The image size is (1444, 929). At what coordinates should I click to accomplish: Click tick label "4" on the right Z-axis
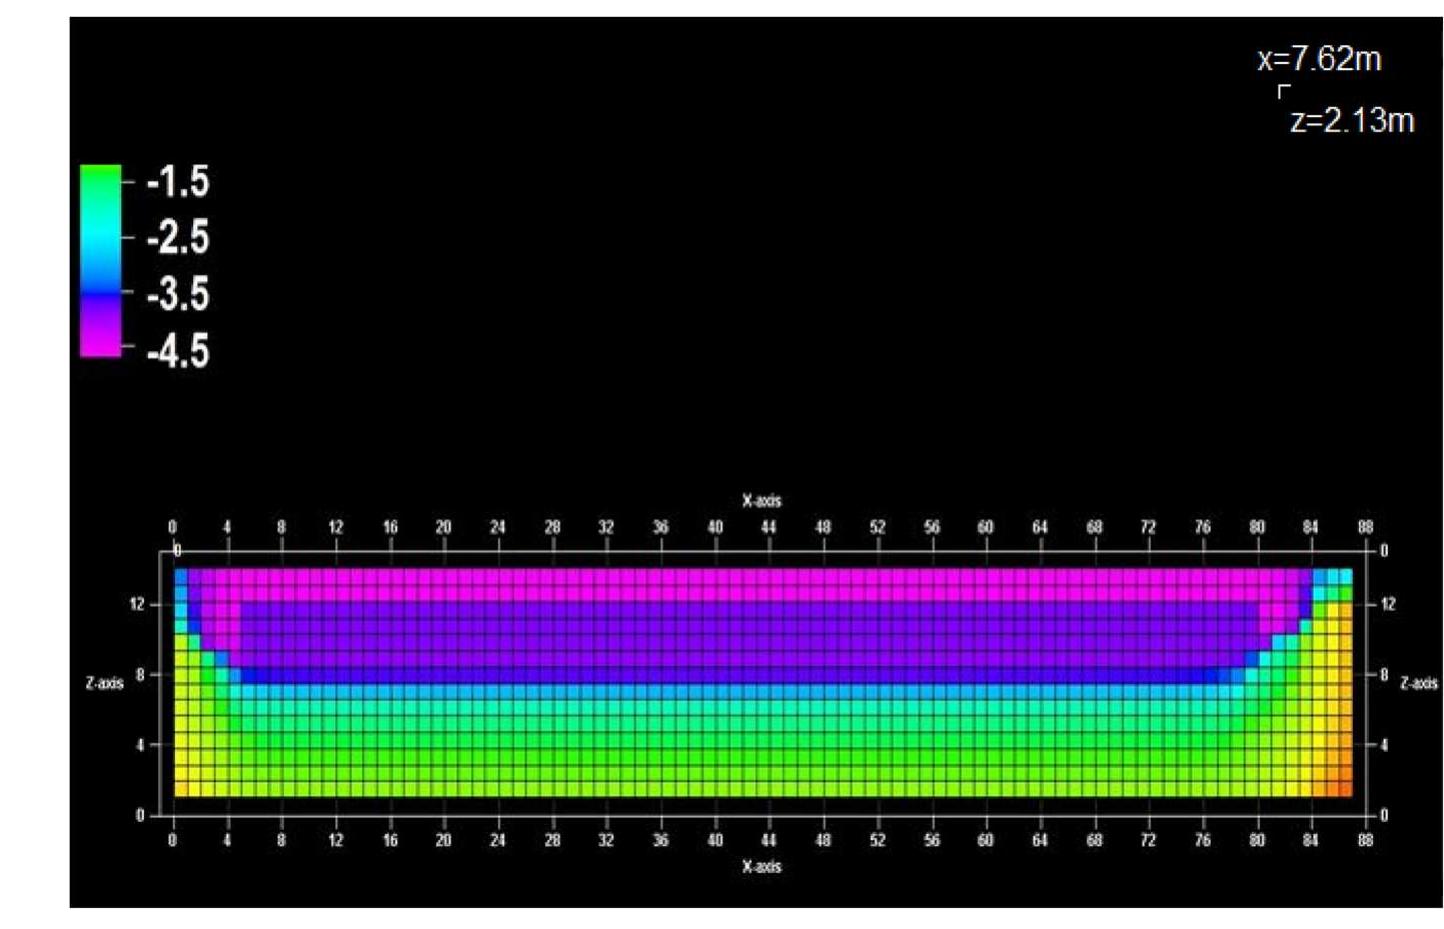1385,745
